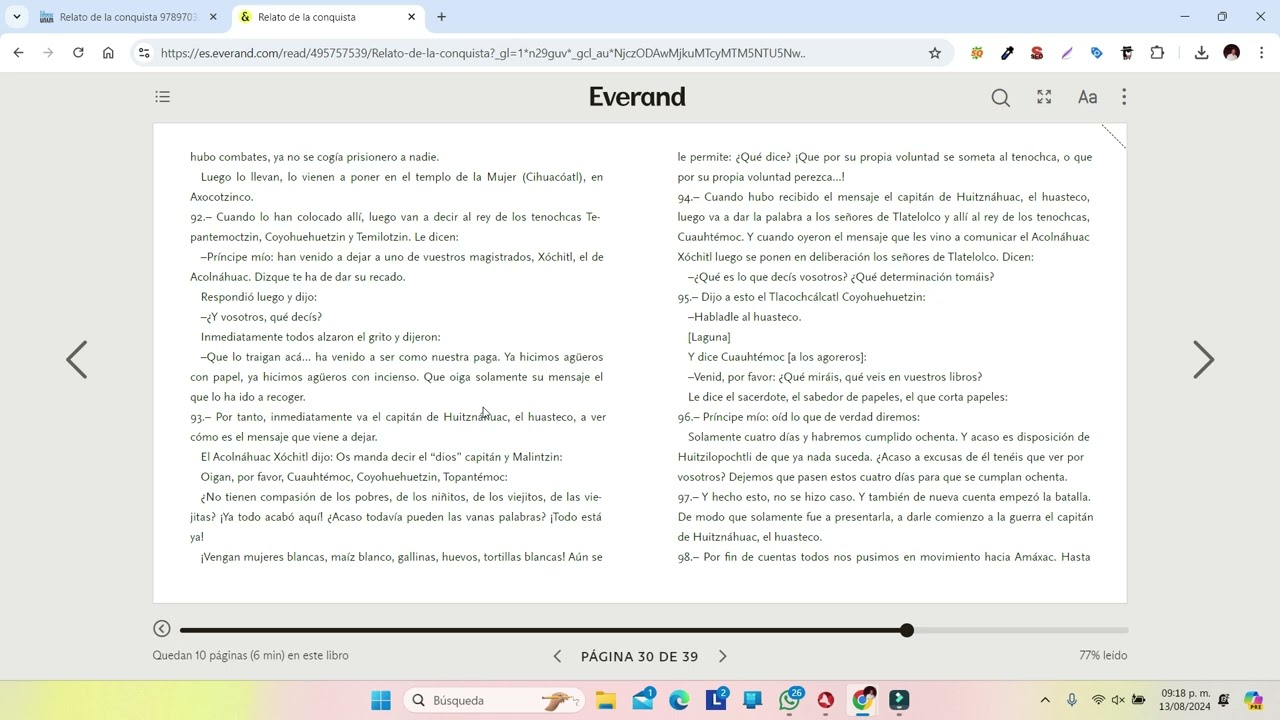Switch to the first Relato de la conquista tab
The image size is (1280, 720).
(129, 17)
